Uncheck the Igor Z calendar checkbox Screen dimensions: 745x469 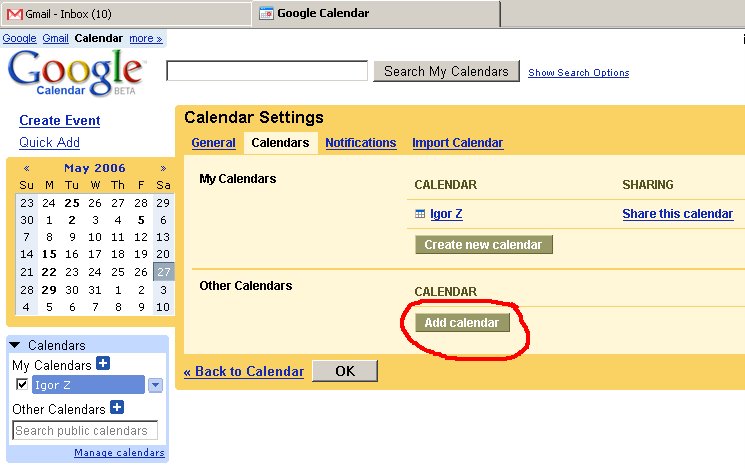pyautogui.click(x=22, y=384)
